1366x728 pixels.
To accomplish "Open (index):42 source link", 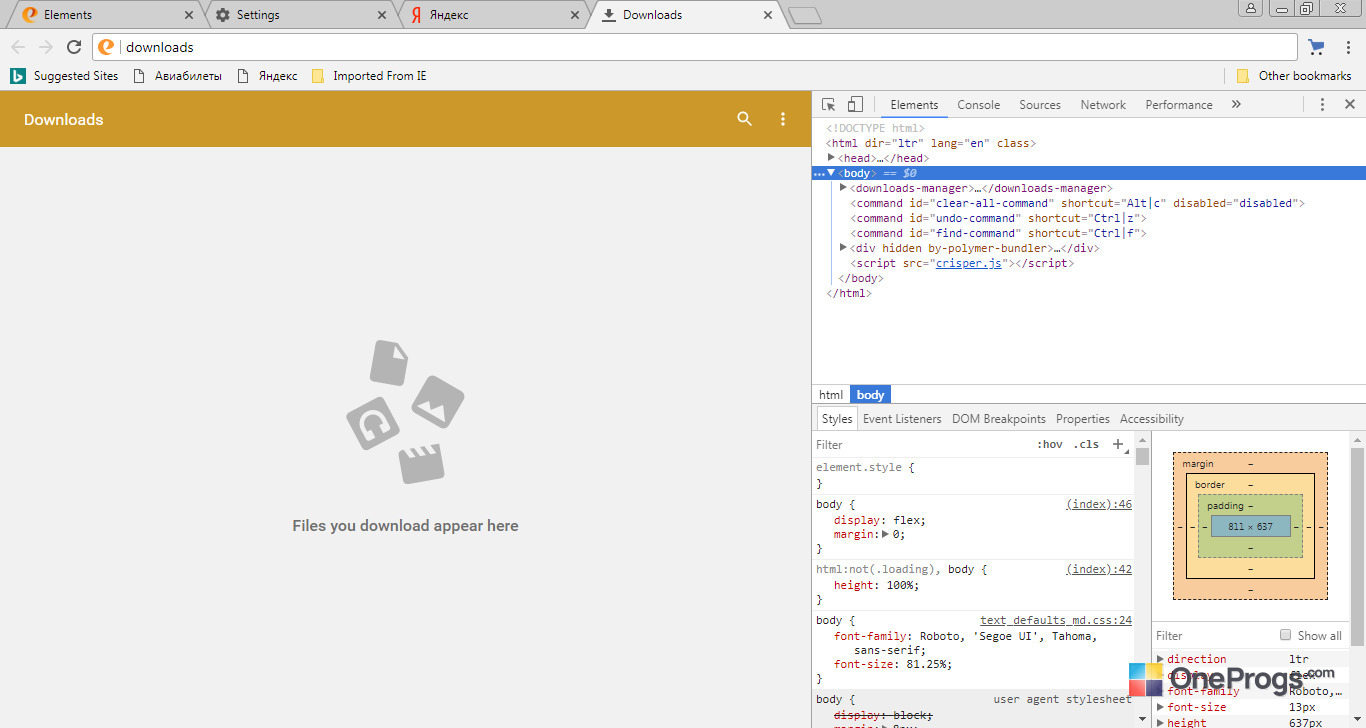I will pos(1099,569).
